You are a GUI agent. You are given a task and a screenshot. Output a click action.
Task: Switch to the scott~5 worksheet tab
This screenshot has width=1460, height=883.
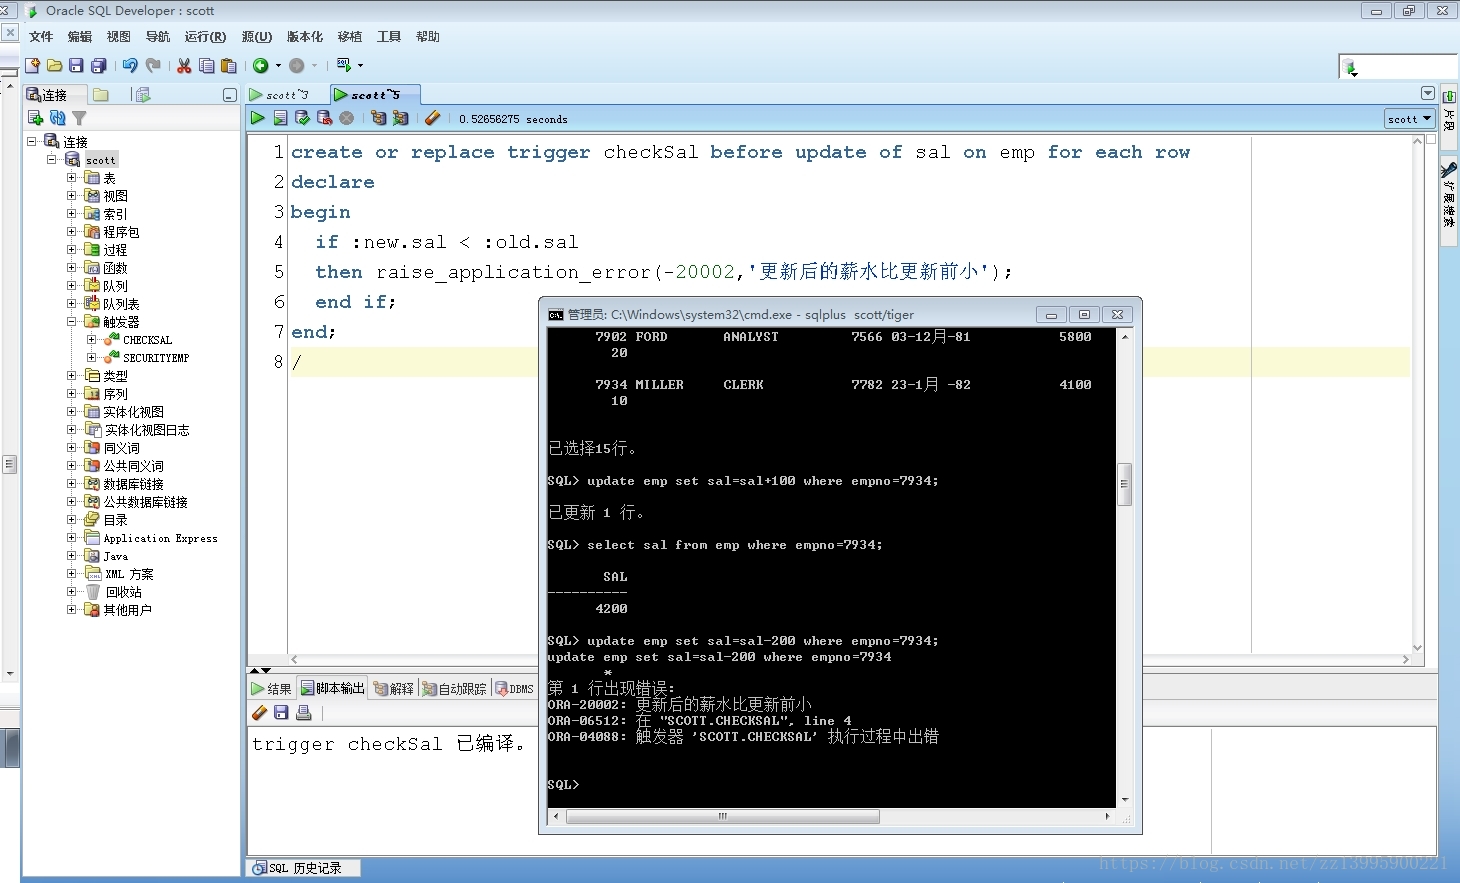(x=374, y=95)
